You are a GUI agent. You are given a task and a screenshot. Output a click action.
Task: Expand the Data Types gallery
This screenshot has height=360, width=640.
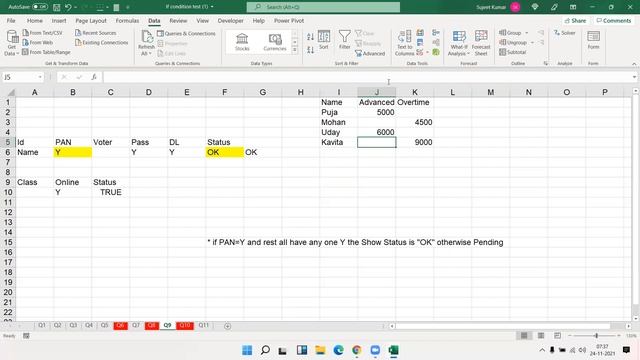295,50
